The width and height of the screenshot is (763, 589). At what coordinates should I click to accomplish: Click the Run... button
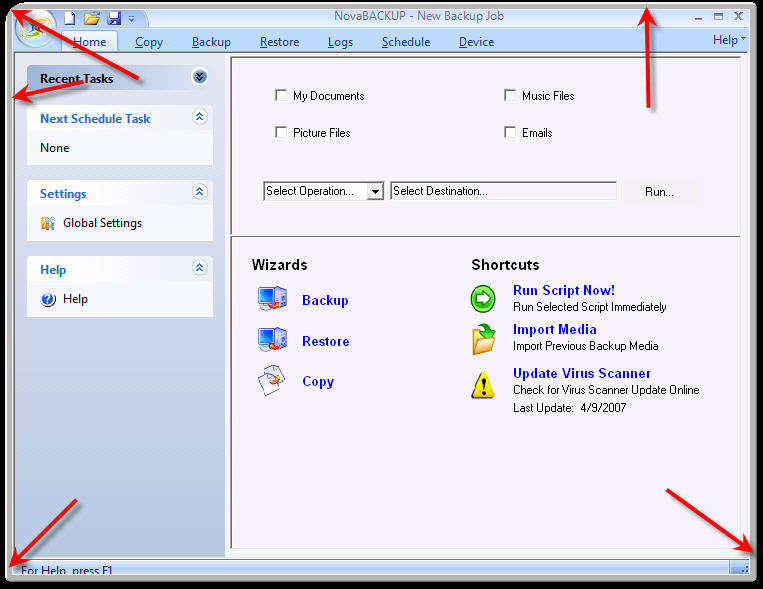click(659, 192)
